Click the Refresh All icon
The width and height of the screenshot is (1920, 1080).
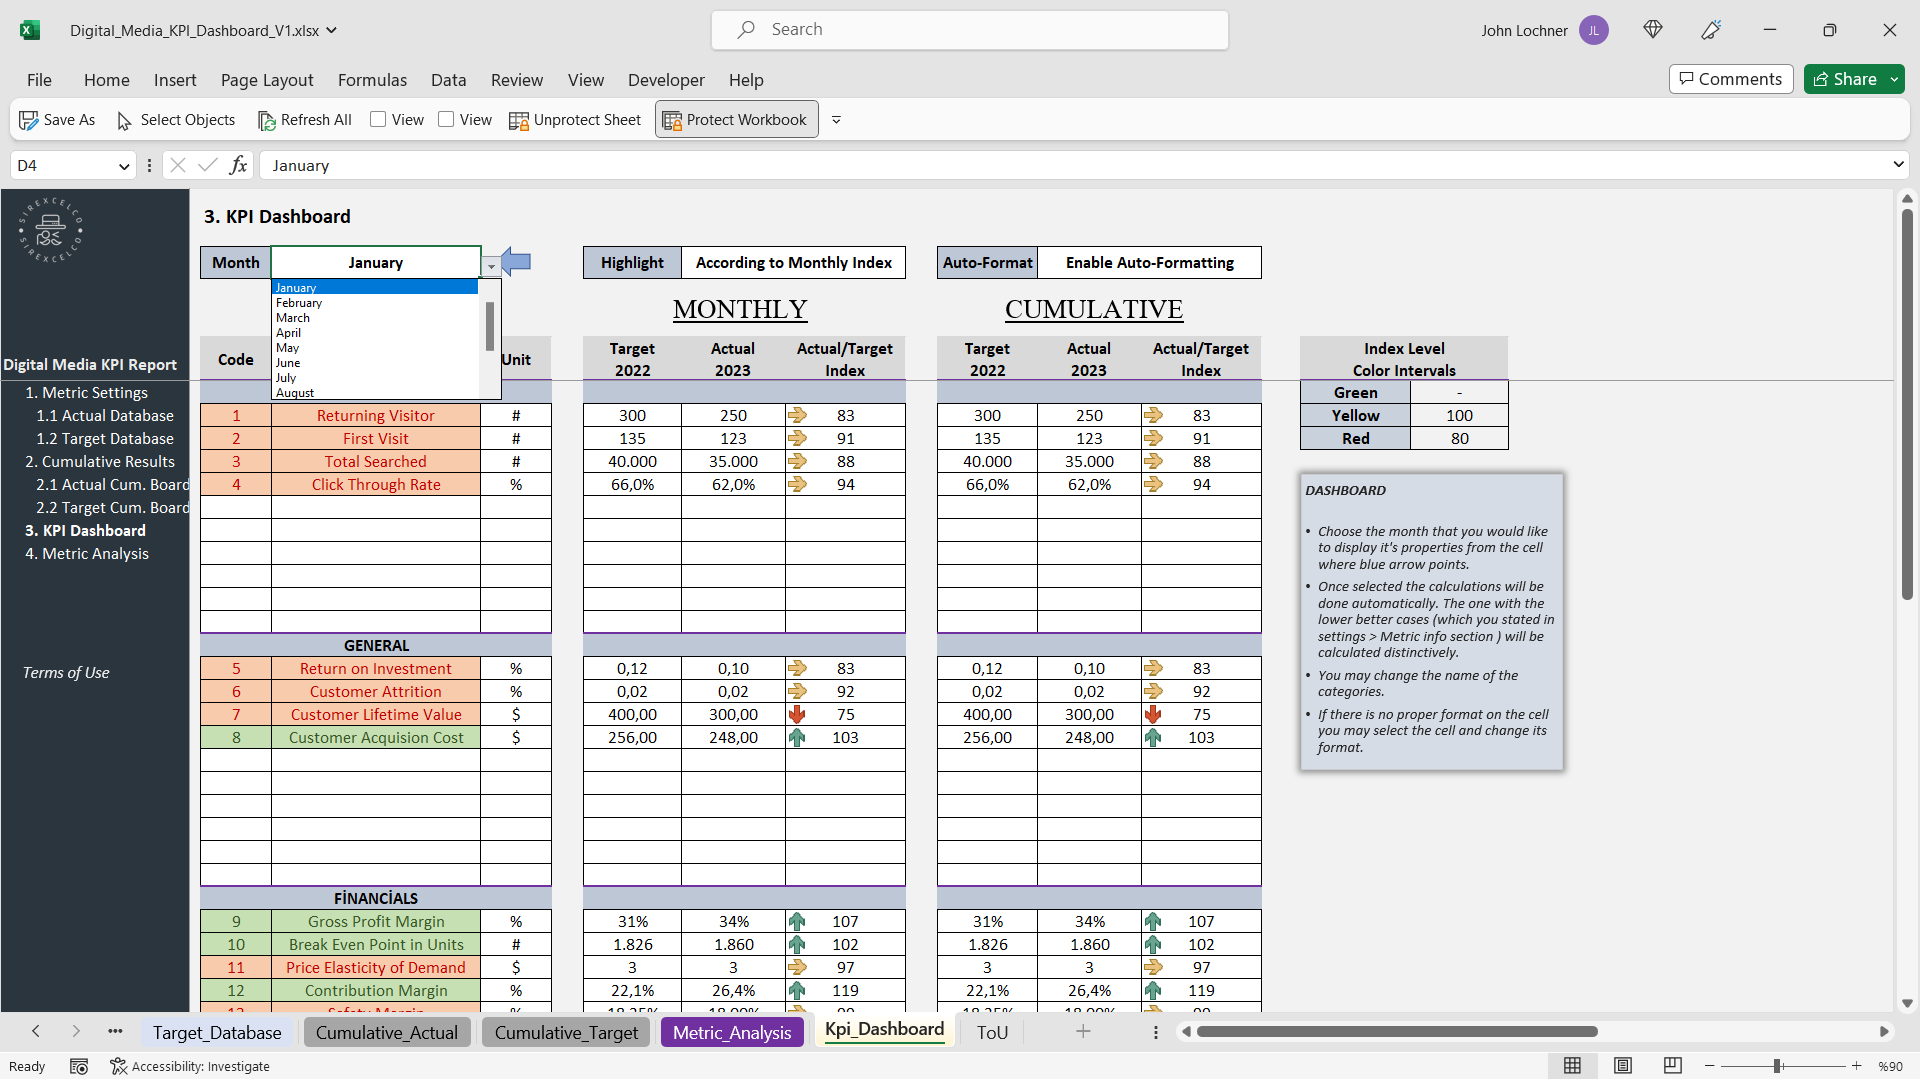266,120
